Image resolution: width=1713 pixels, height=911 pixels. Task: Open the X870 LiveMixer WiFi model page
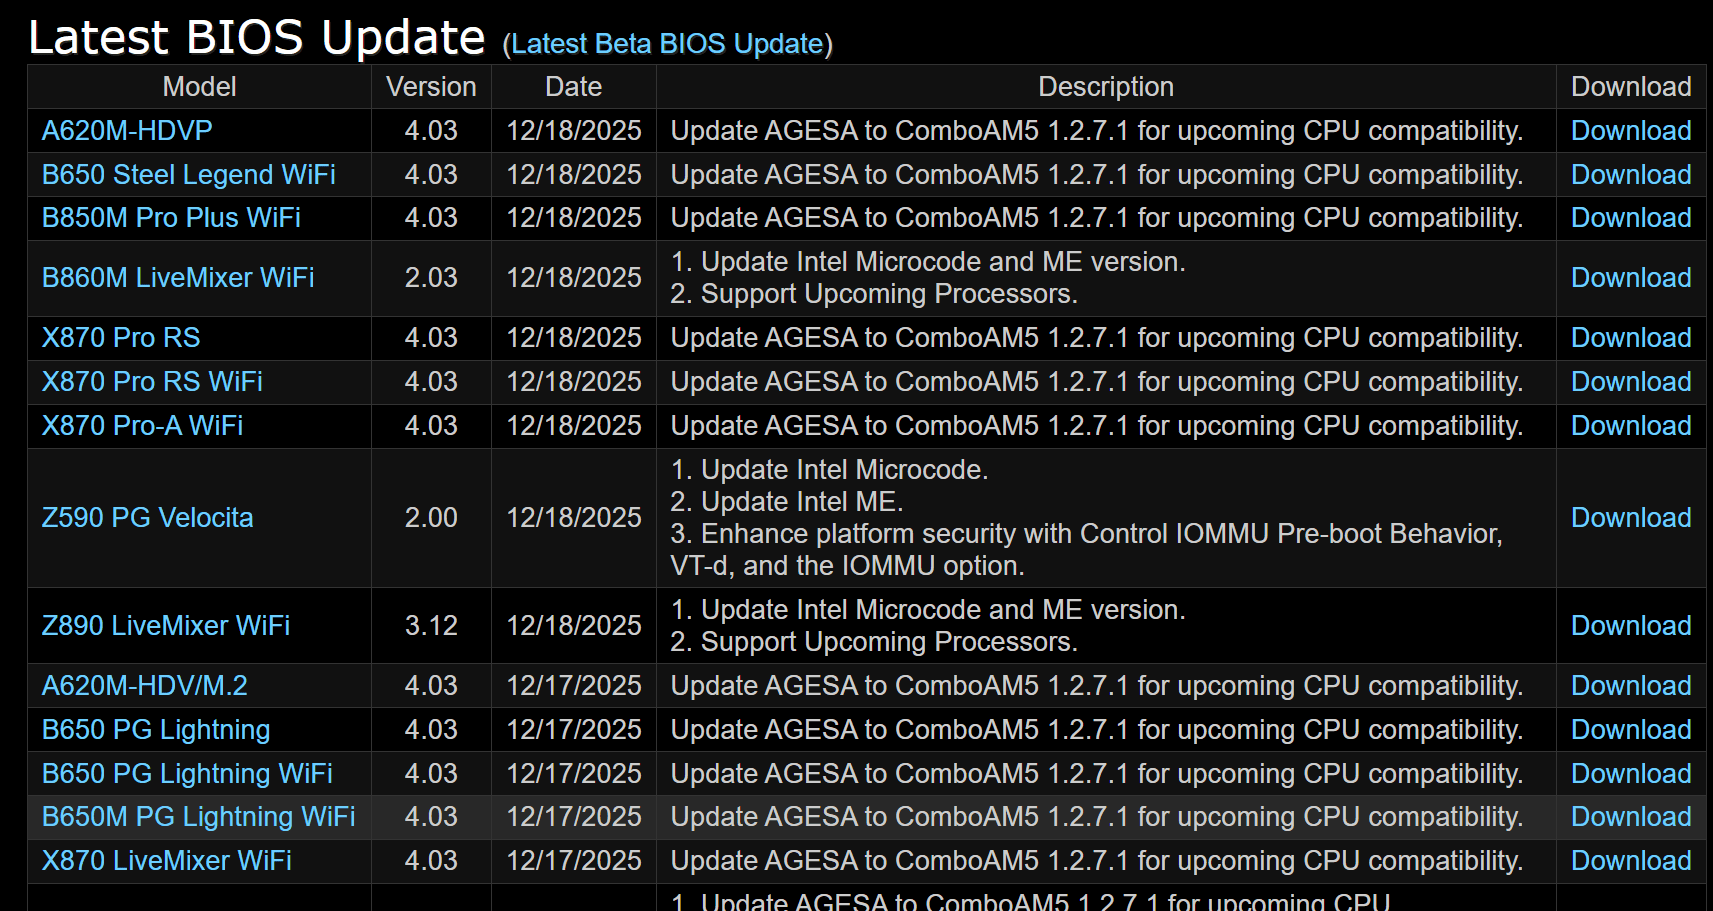pyautogui.click(x=167, y=861)
